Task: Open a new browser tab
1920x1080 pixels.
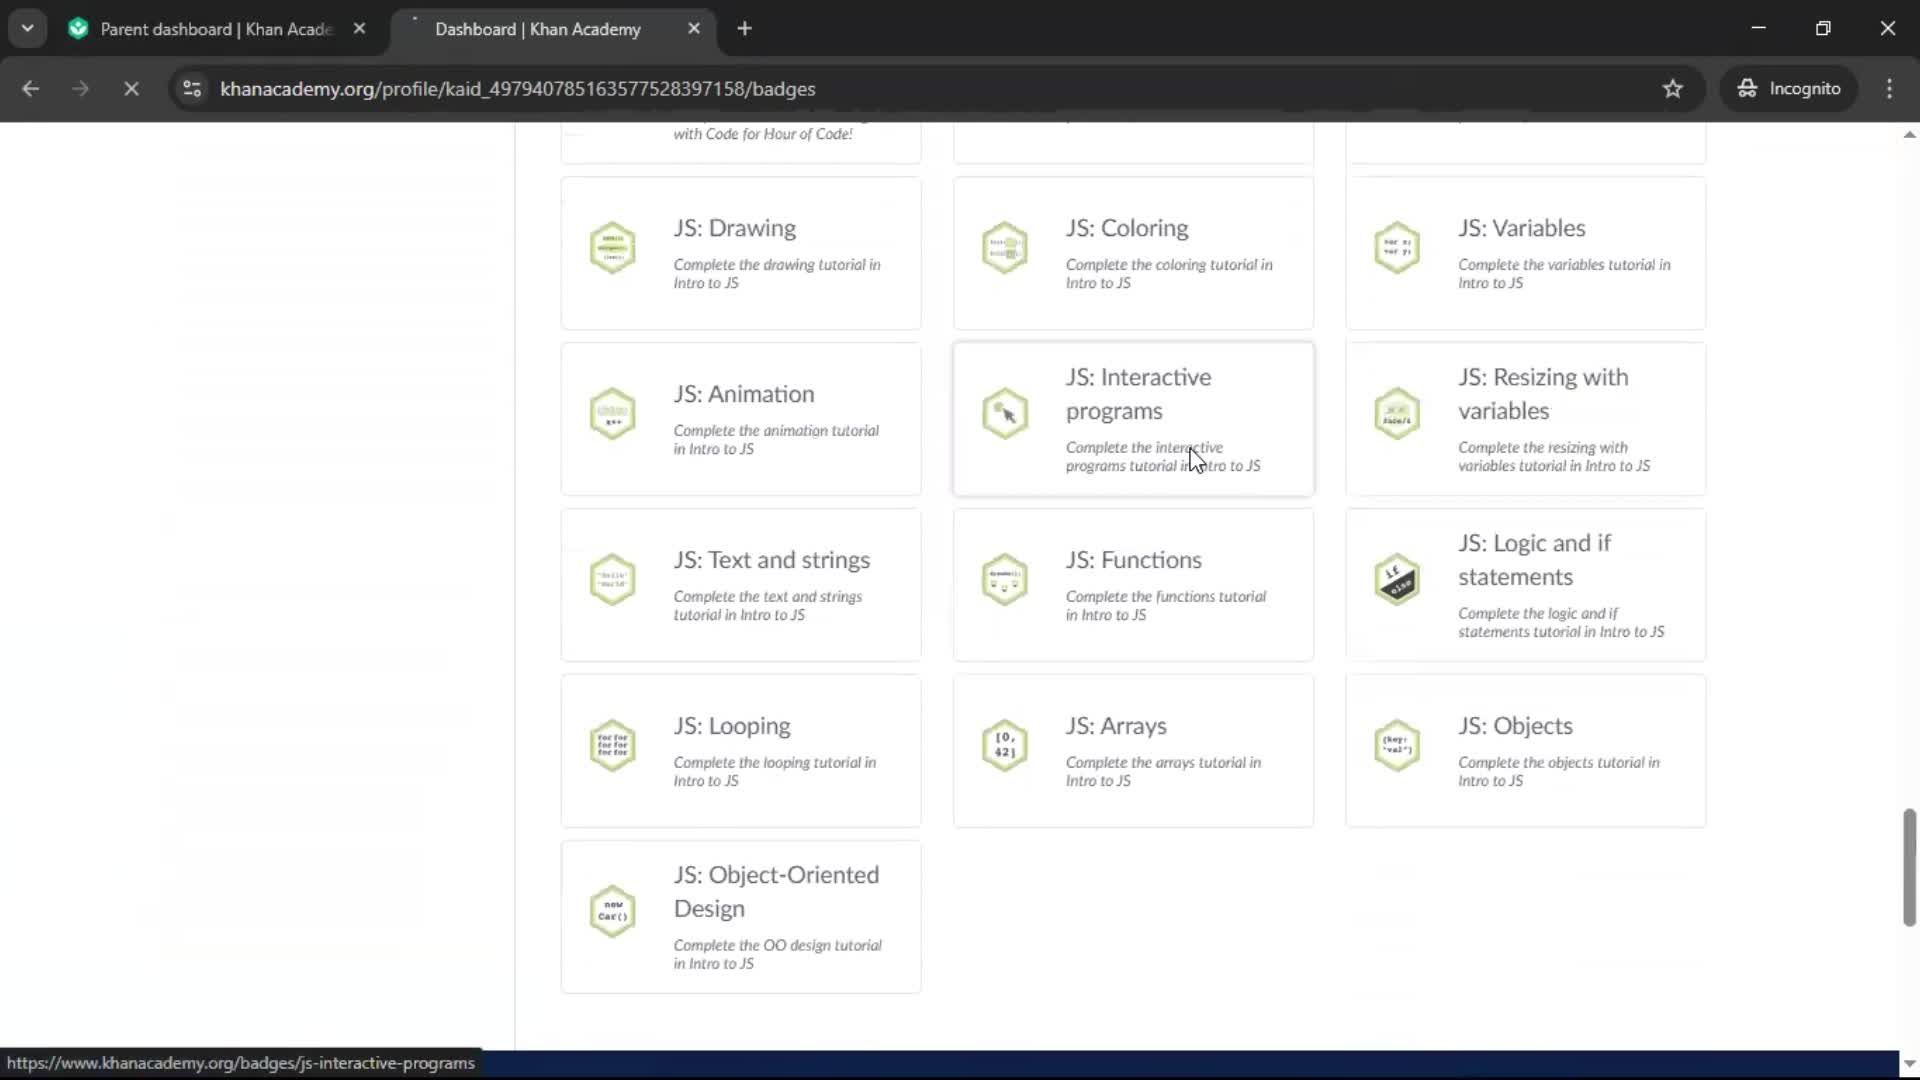Action: [744, 28]
